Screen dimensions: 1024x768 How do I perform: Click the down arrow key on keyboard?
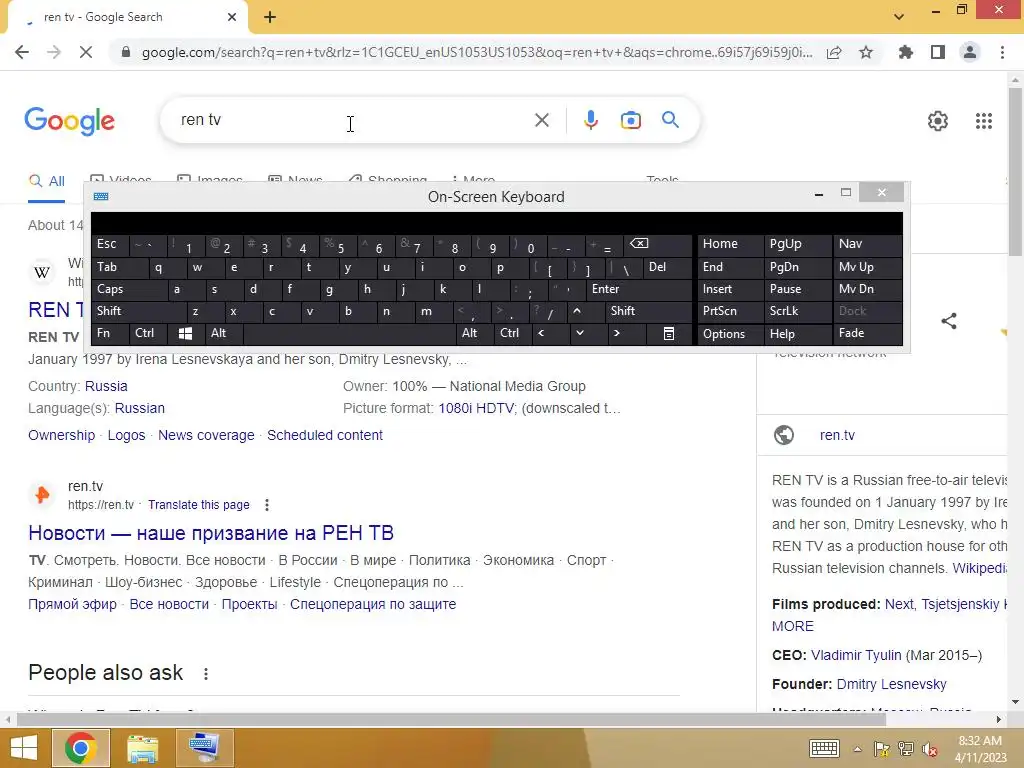(580, 334)
